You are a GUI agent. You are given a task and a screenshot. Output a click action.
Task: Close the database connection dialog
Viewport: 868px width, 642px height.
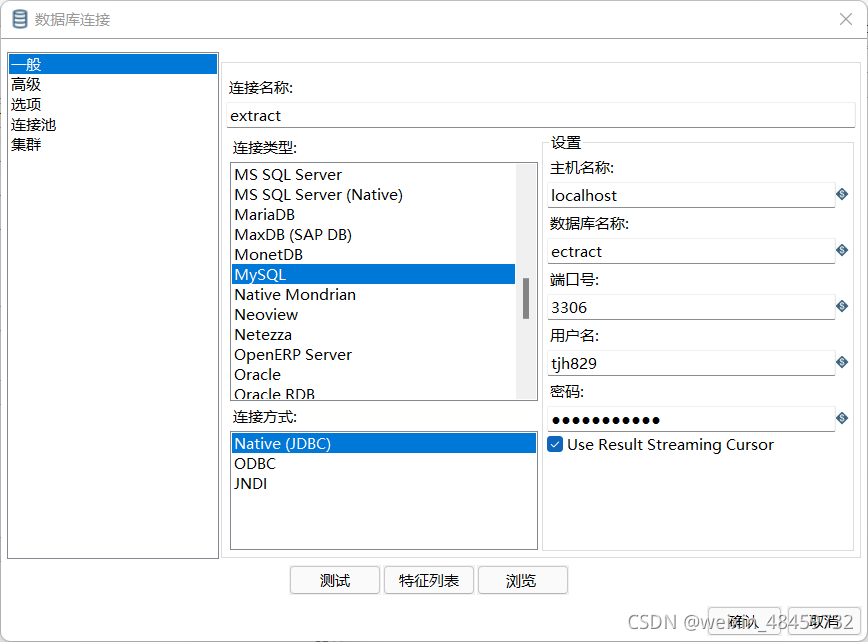(x=845, y=19)
